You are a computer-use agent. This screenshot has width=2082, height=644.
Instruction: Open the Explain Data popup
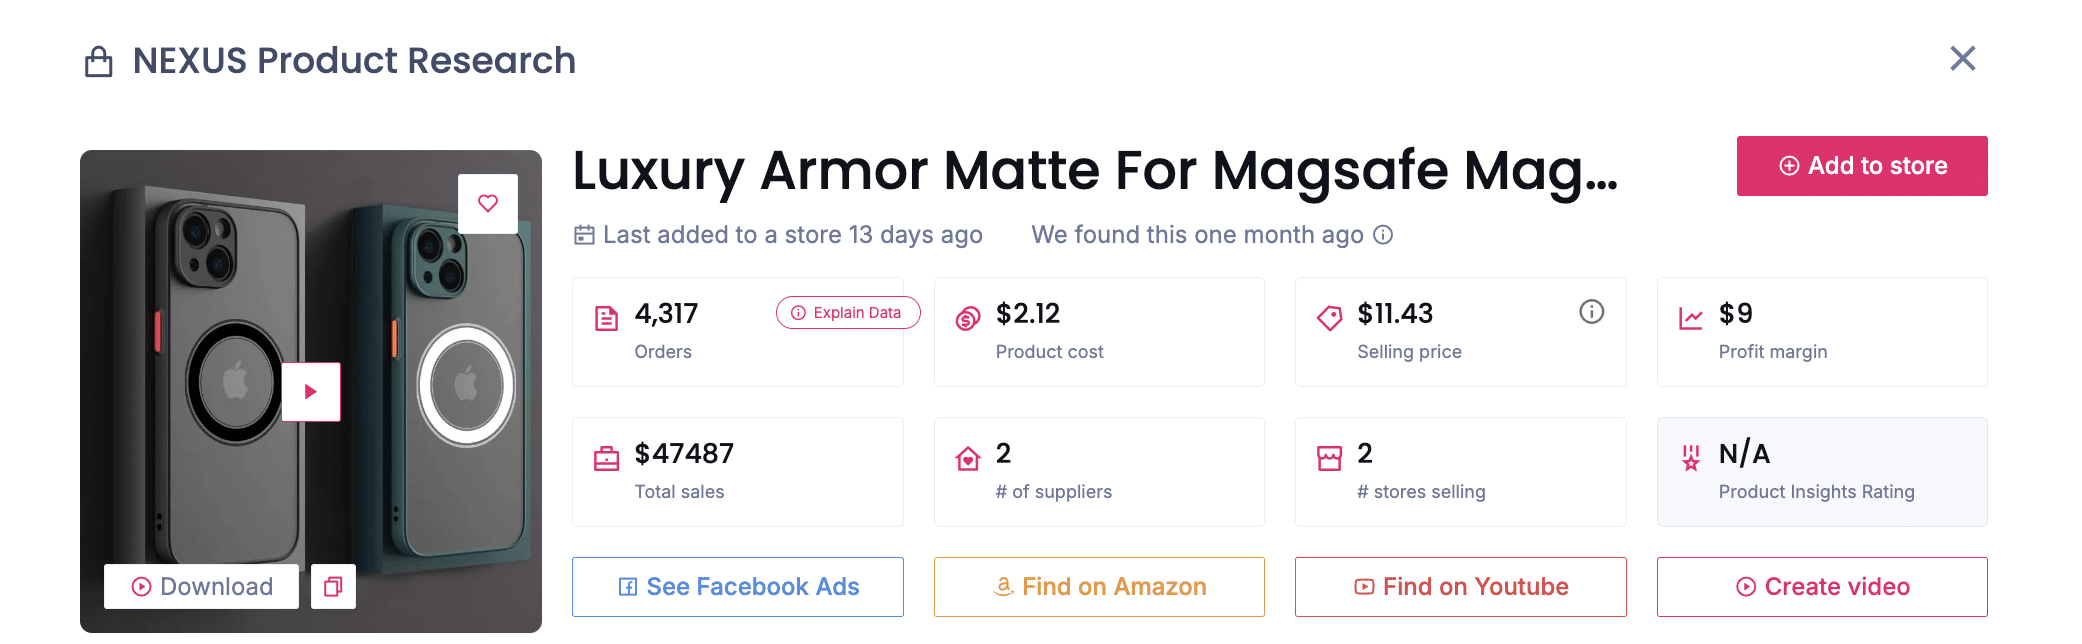point(847,313)
